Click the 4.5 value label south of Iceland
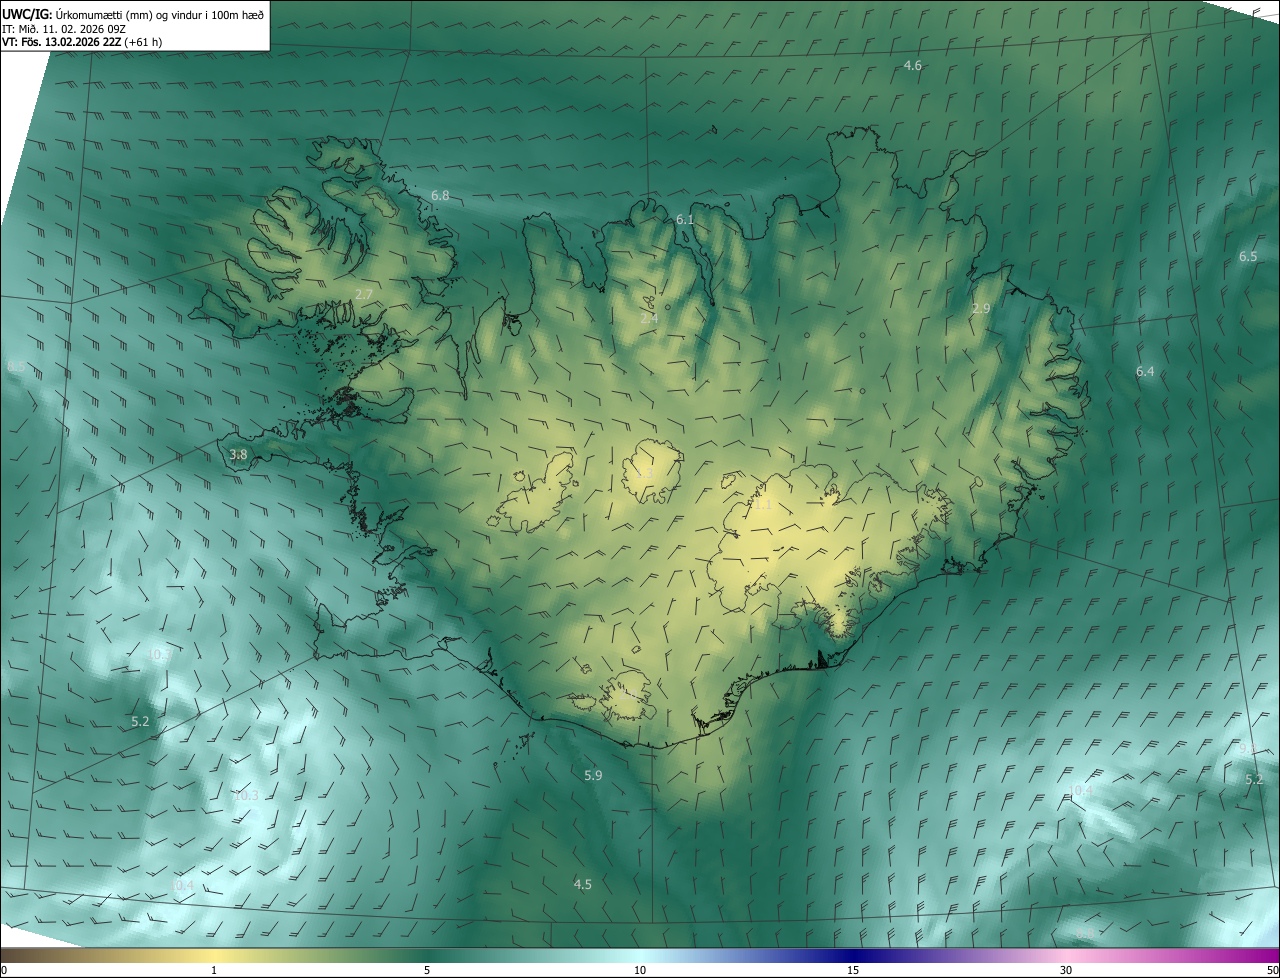Viewport: 1280px width, 978px height. click(x=582, y=884)
